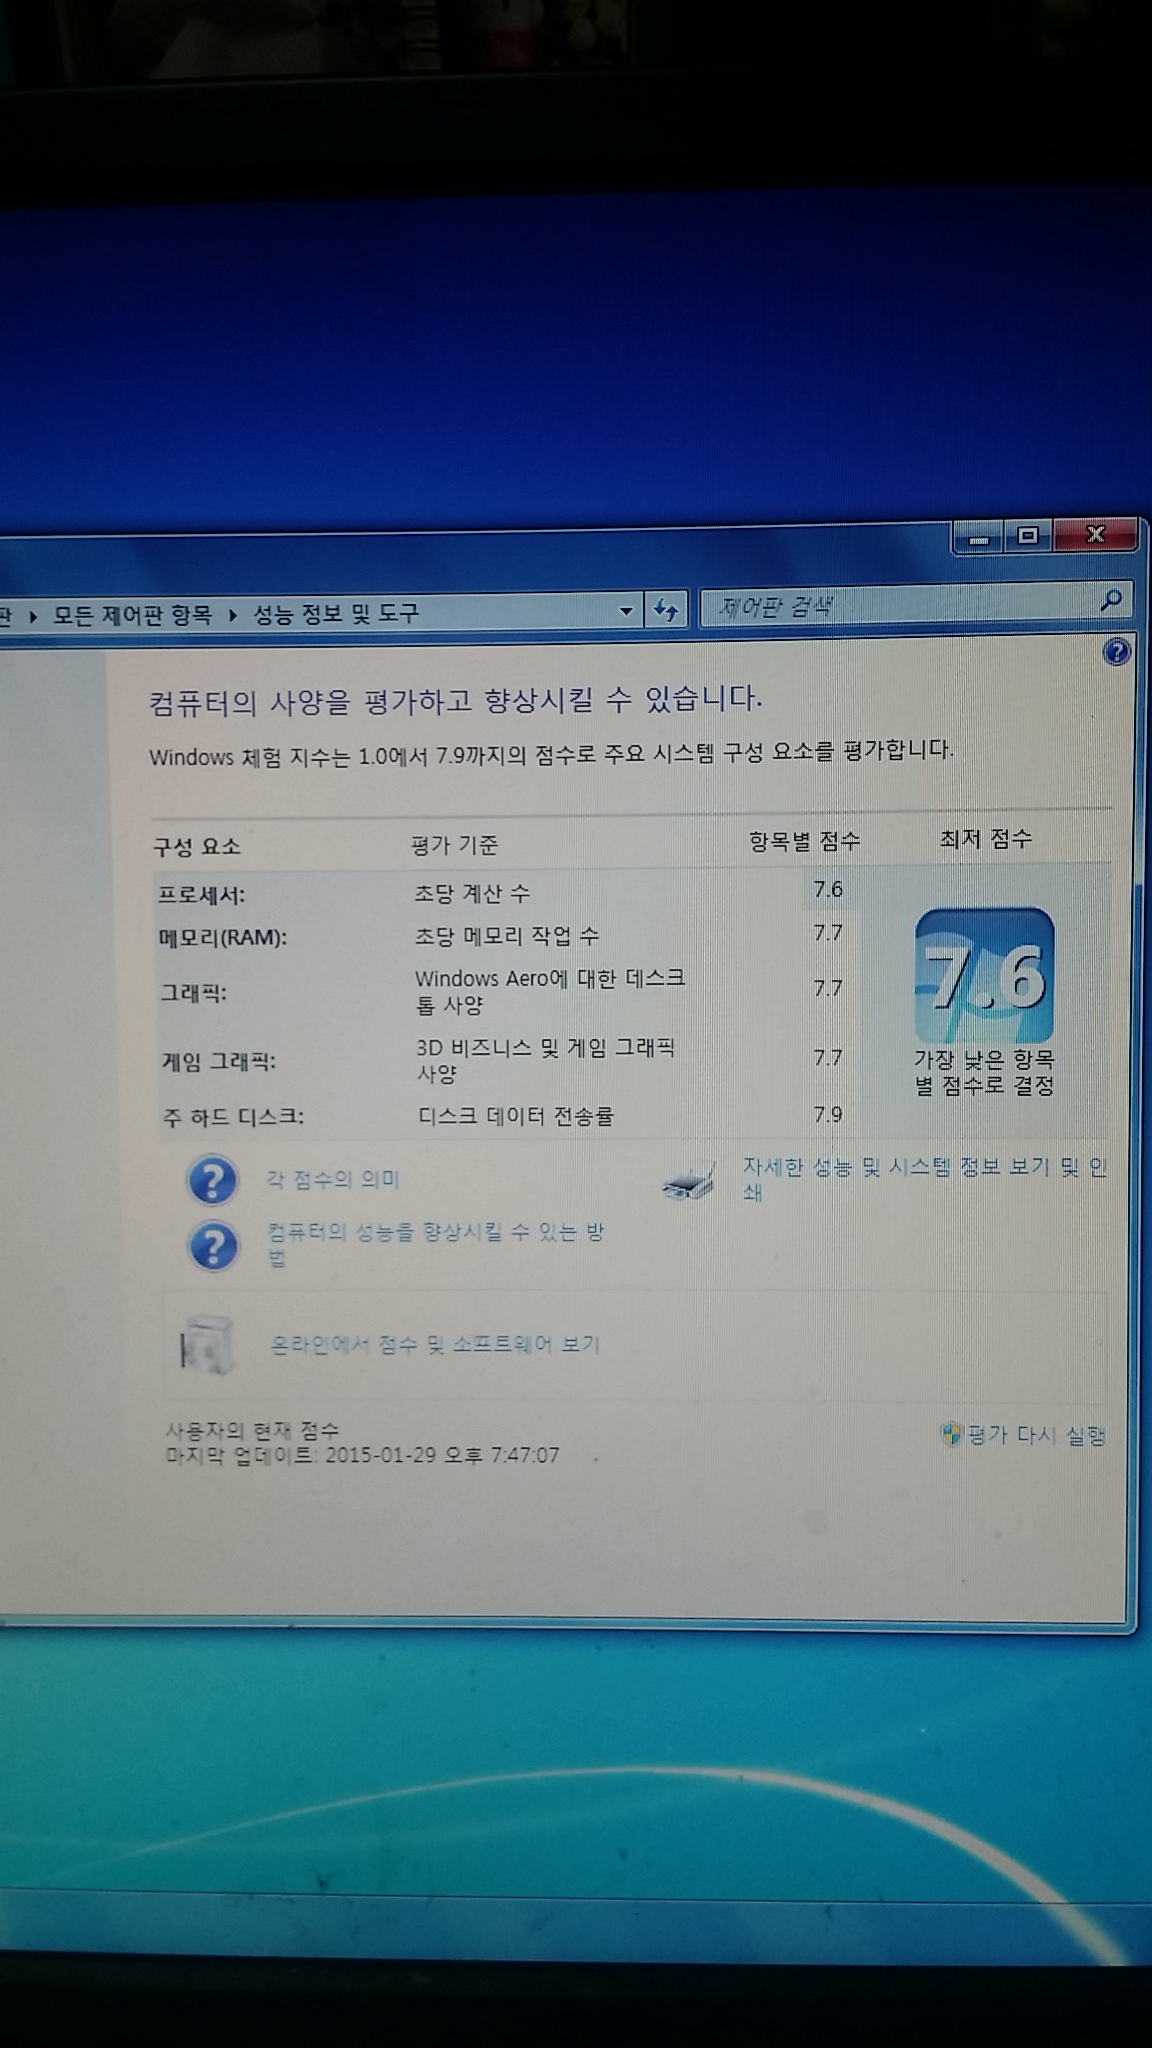
Task: Click the 구성 요소 column header
Action: click(197, 847)
